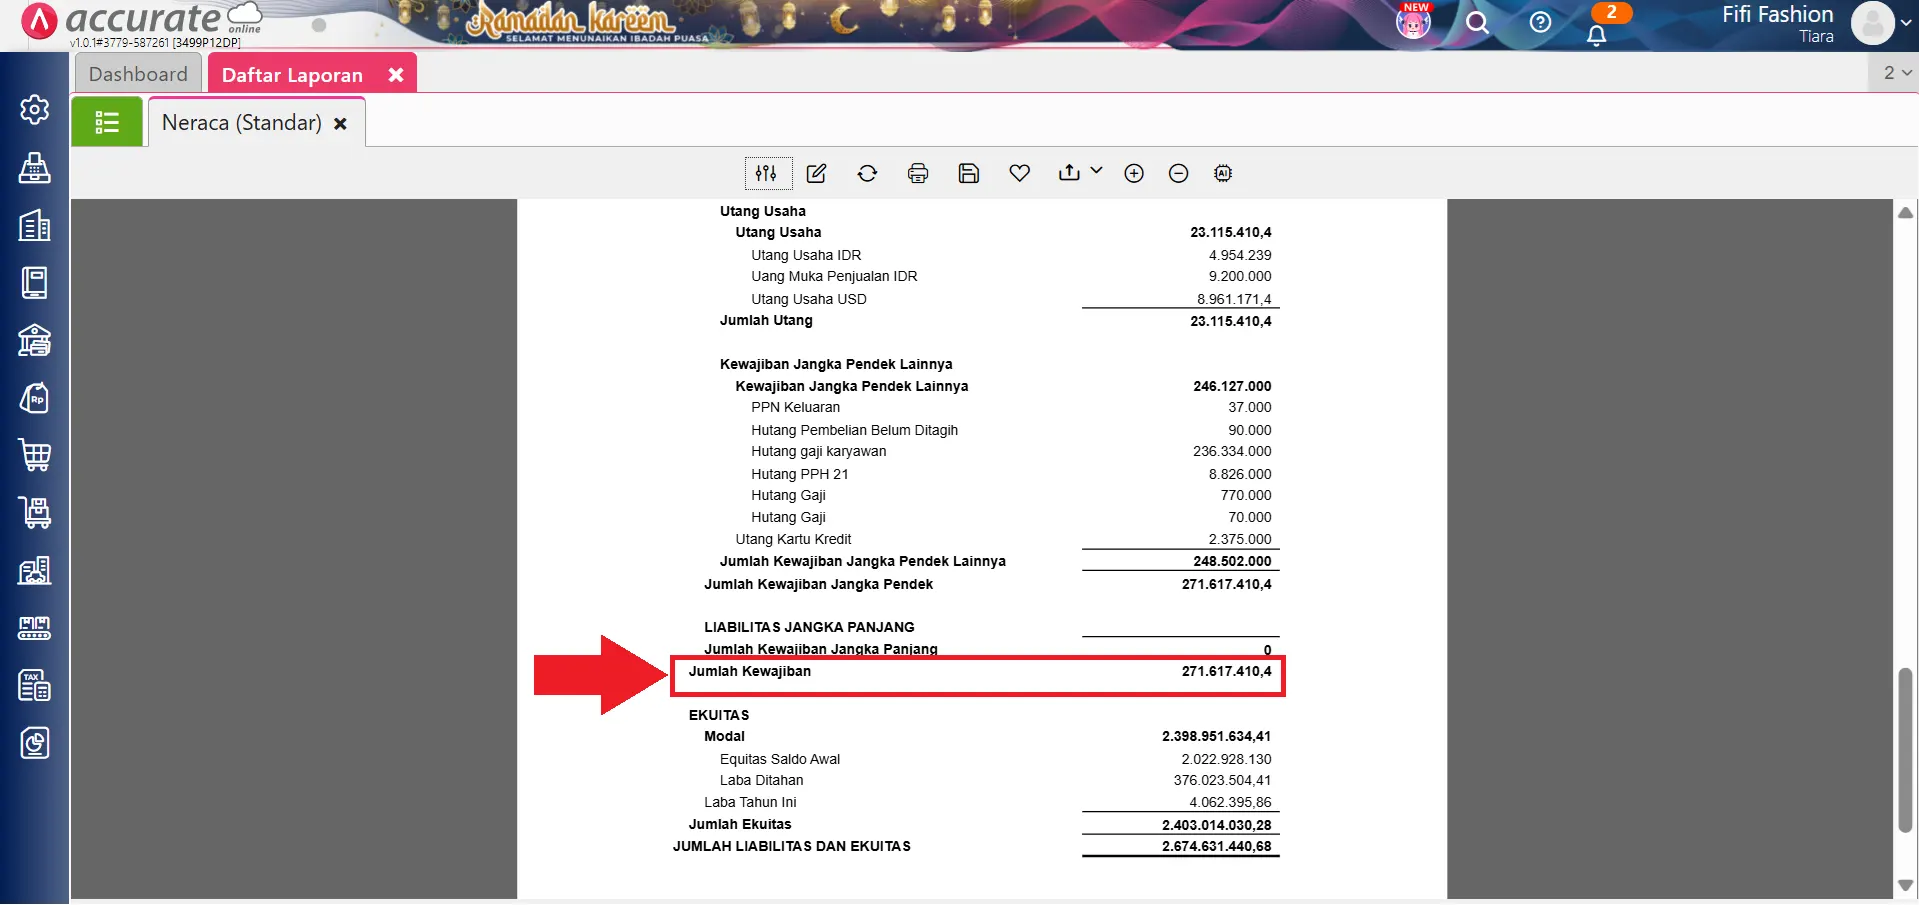Open the Tiara user profile menu
This screenshot has width=1919, height=905.
tap(1877, 23)
